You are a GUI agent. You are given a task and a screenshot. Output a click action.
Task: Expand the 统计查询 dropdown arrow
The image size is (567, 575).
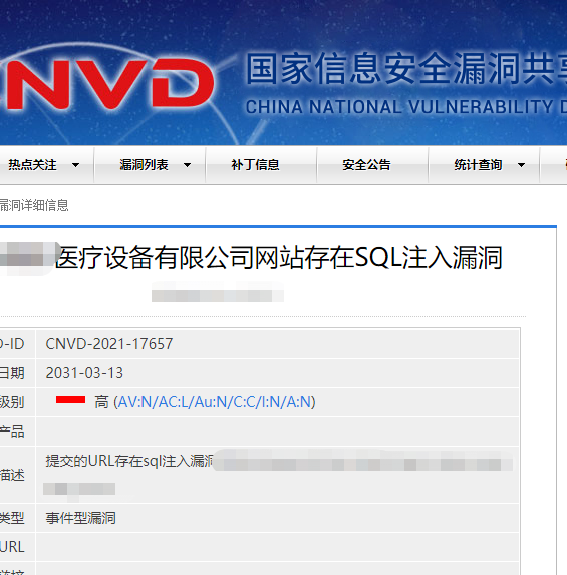pyautogui.click(x=521, y=165)
